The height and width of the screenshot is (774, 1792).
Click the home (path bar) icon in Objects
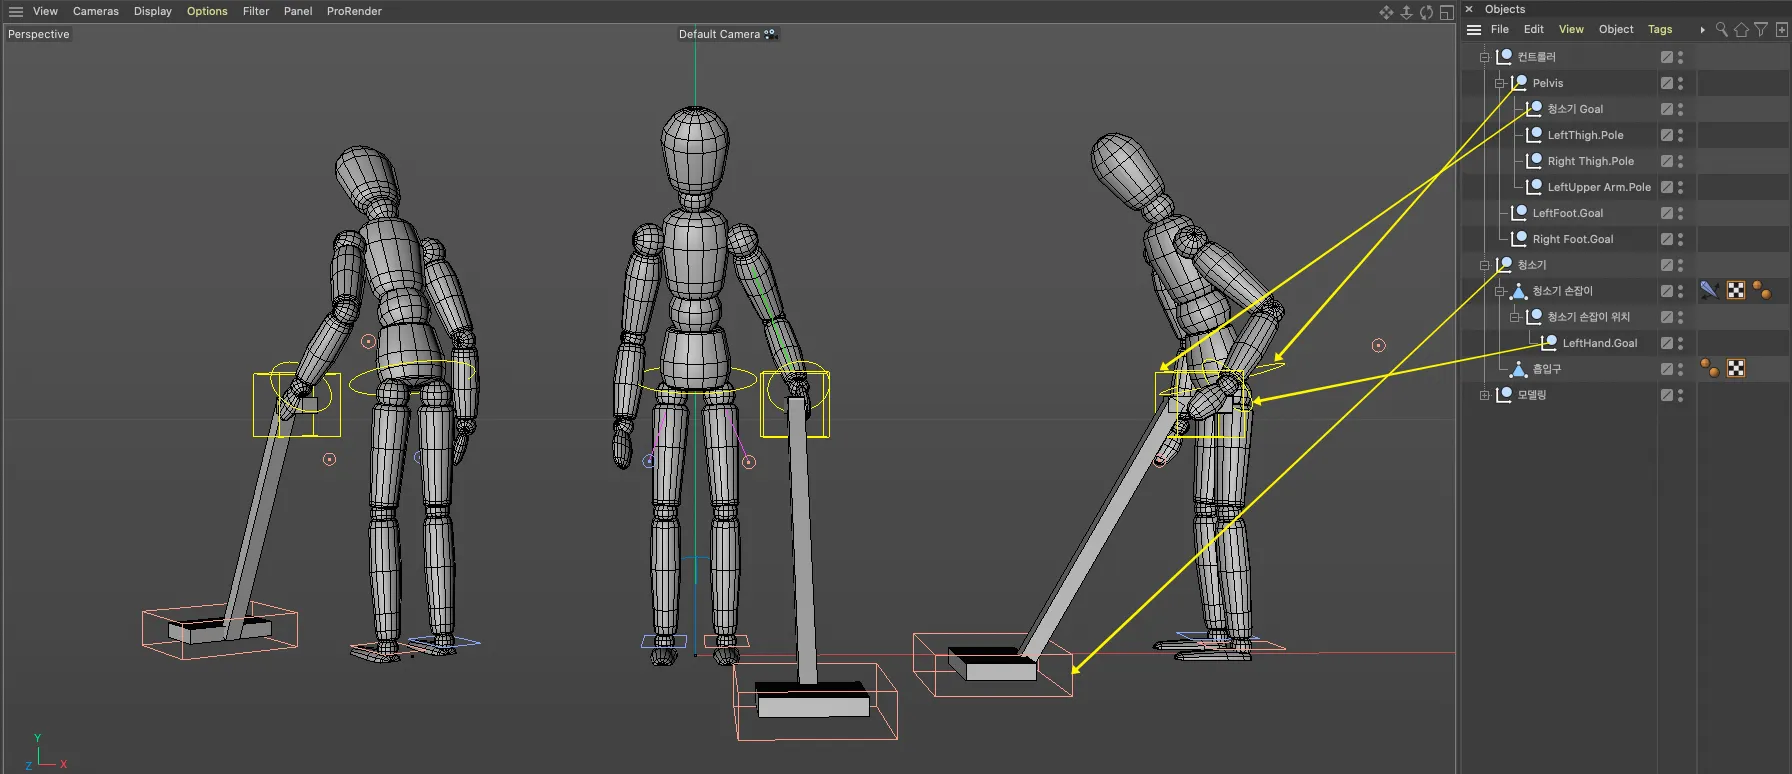click(1741, 30)
